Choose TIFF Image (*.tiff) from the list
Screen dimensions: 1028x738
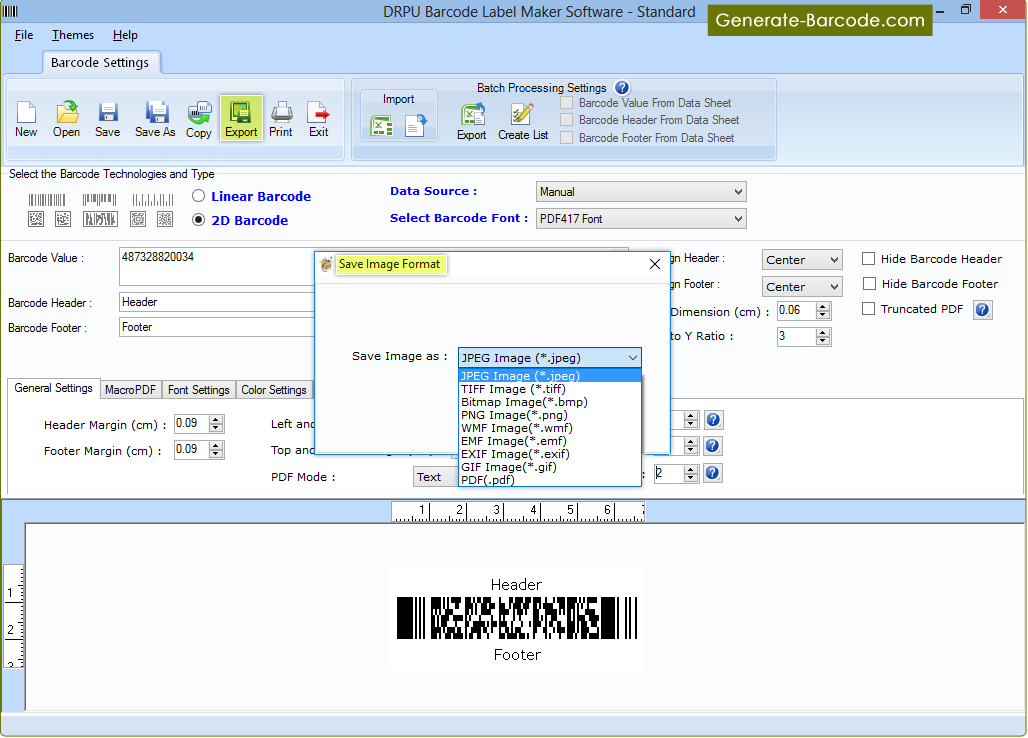click(x=549, y=389)
